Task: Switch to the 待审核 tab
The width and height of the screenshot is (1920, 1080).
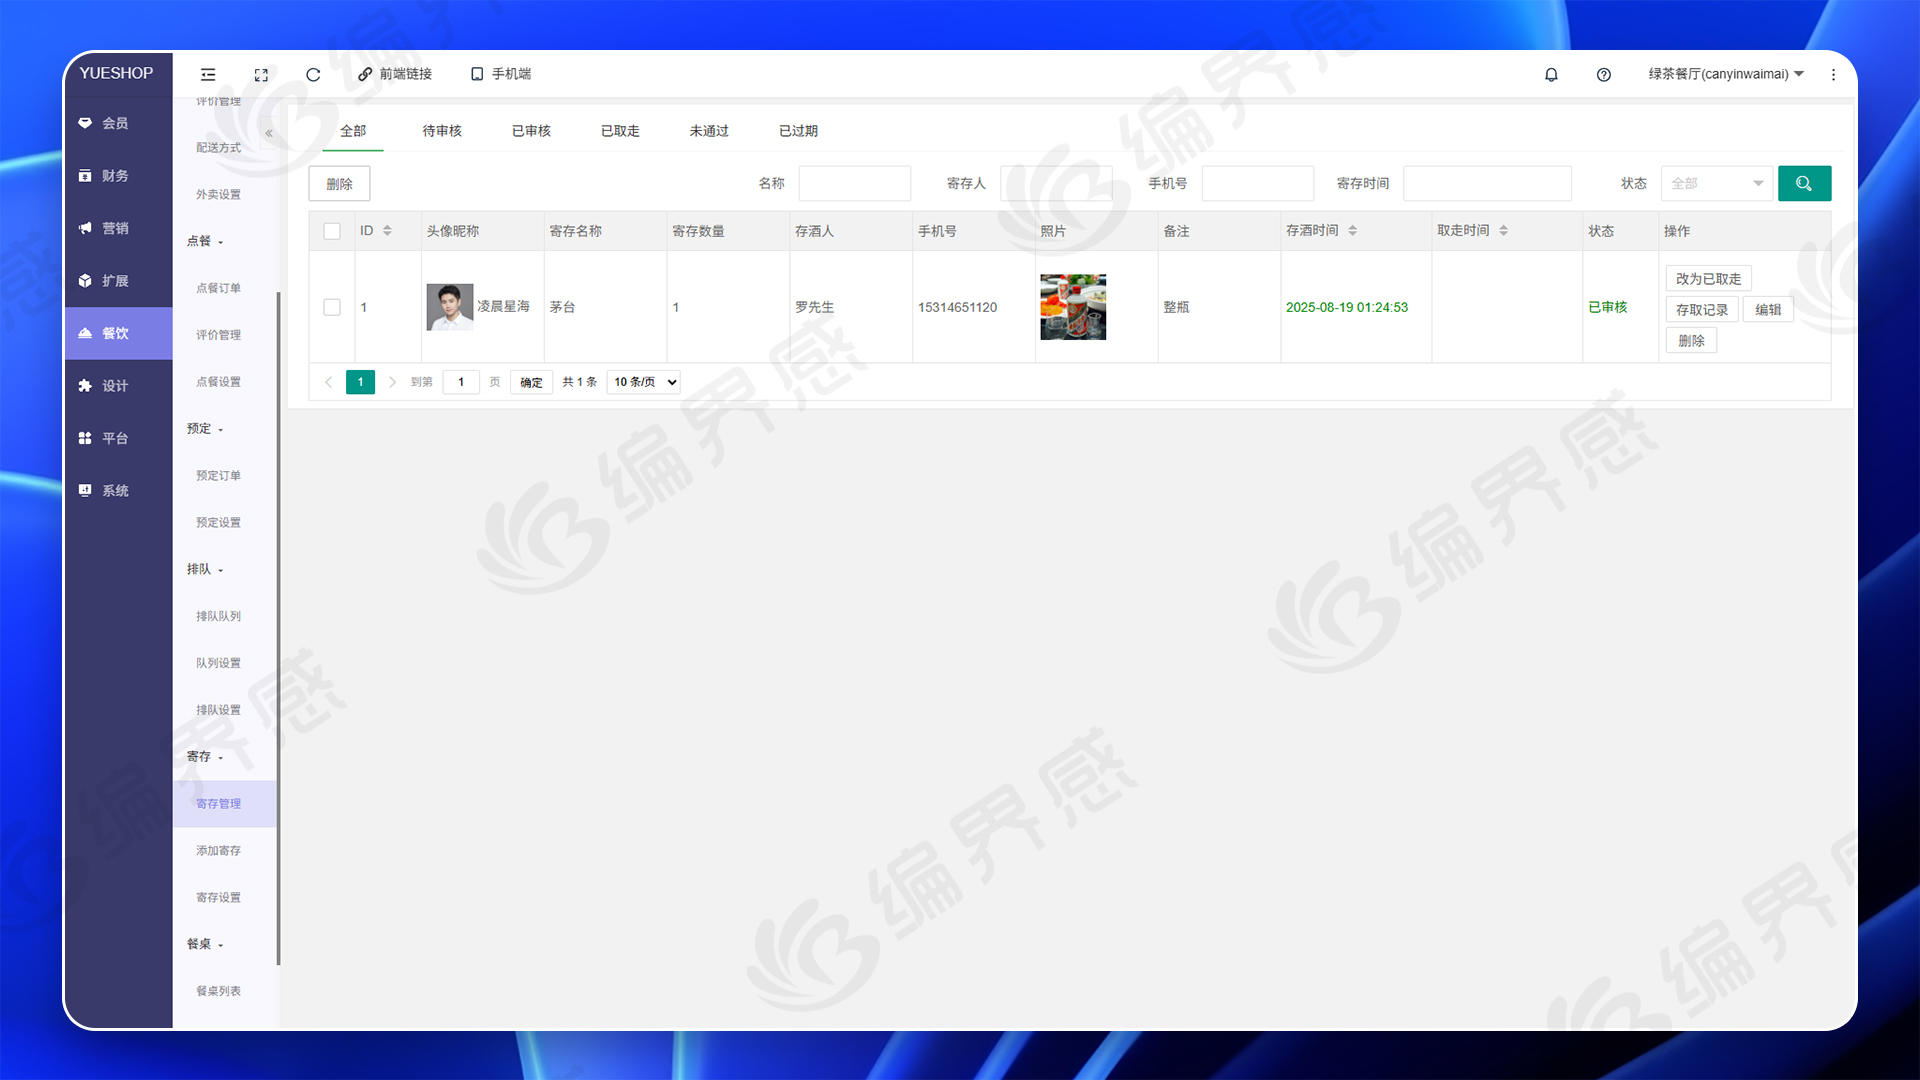Action: point(441,131)
